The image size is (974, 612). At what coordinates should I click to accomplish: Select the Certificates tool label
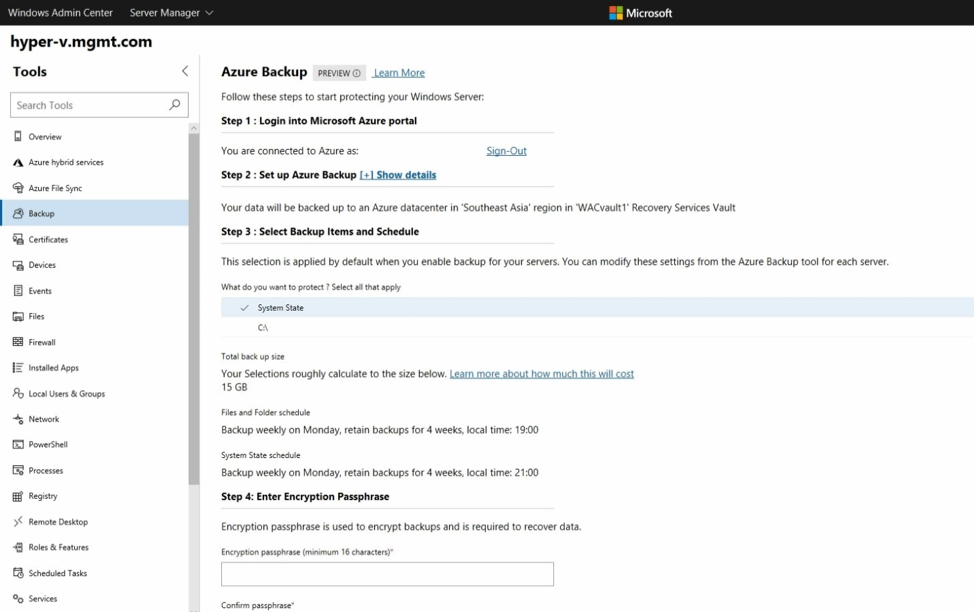(x=48, y=239)
